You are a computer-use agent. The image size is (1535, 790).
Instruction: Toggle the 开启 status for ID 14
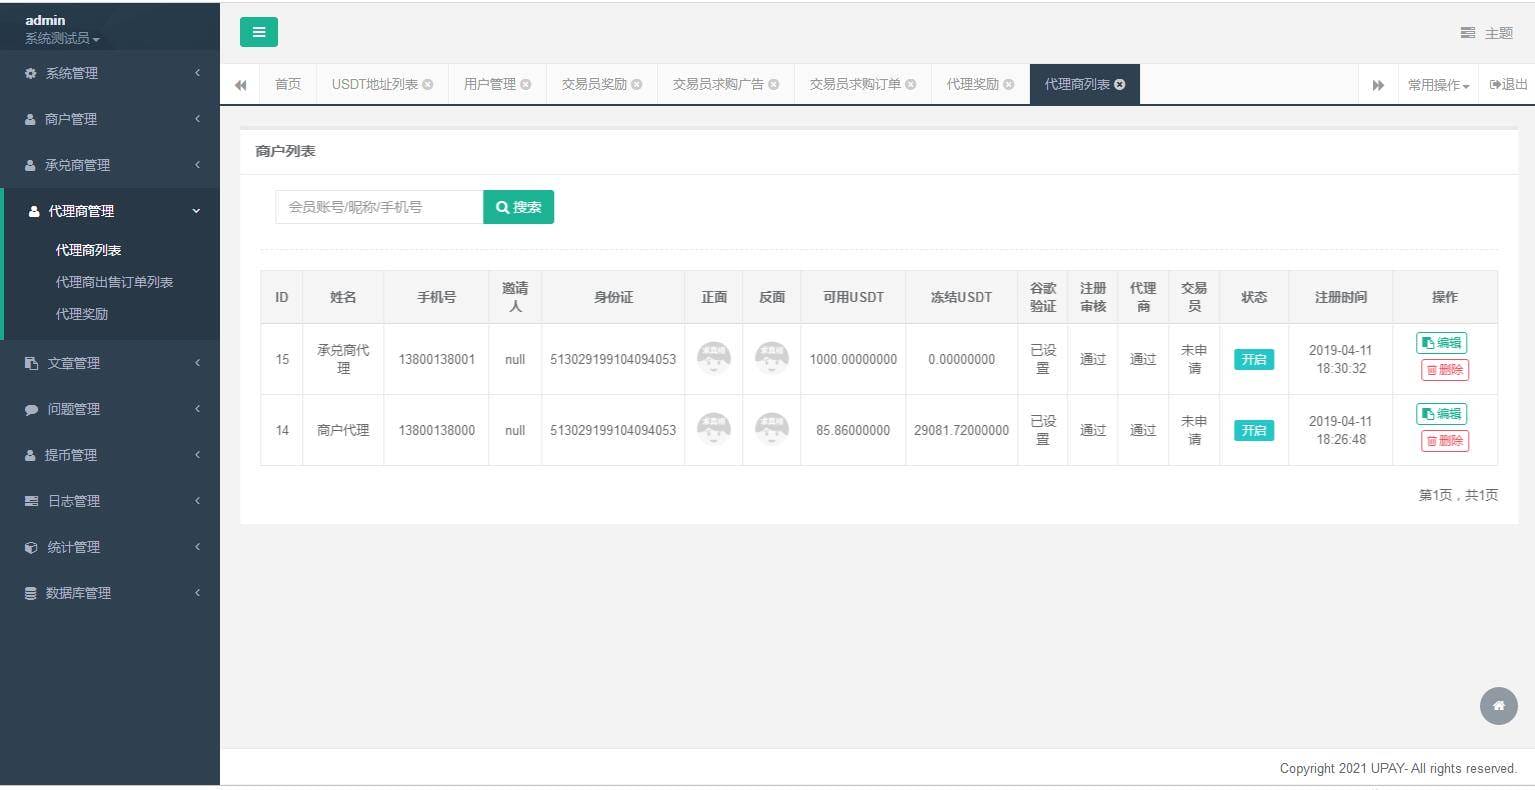tap(1253, 430)
